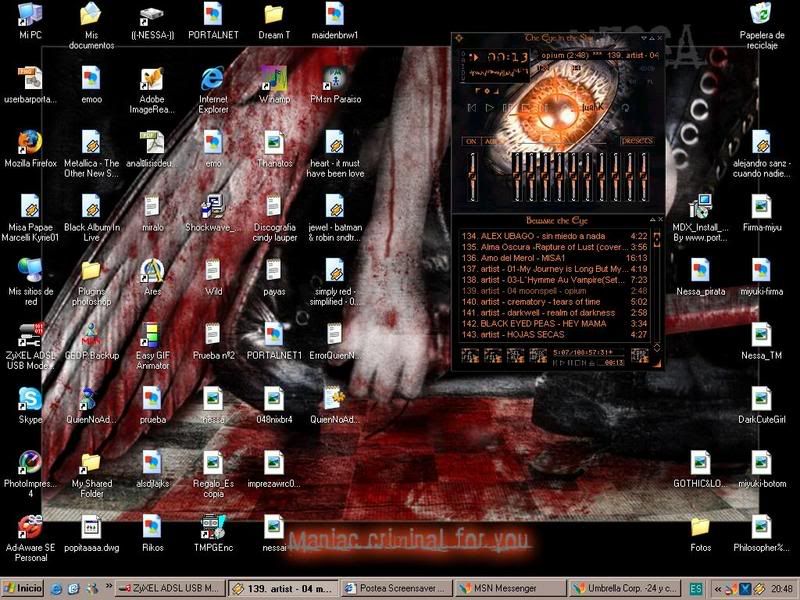Select the Internet Explorer desktop shortcut
Screen dimensions: 800x600
213,90
